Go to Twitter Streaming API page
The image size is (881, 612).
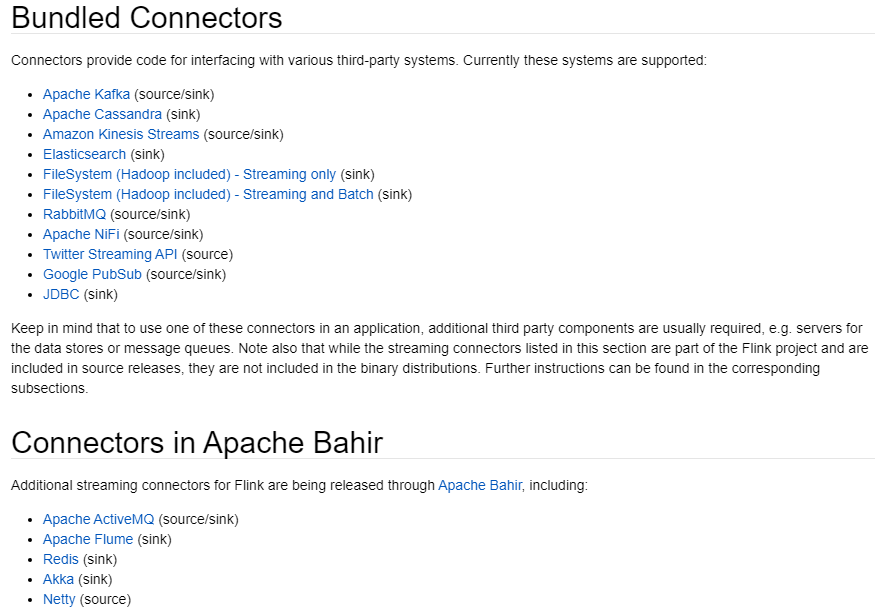(110, 254)
